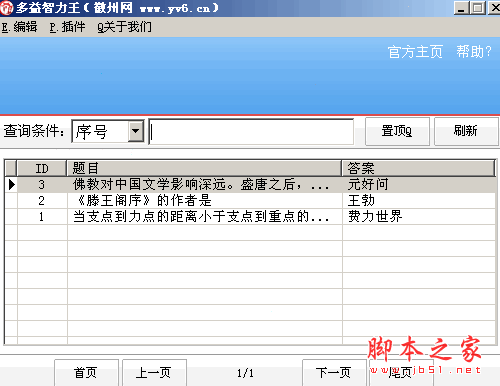The image size is (500, 386).
Task: Click the application logo icon in title bar
Action: (x=6, y=8)
